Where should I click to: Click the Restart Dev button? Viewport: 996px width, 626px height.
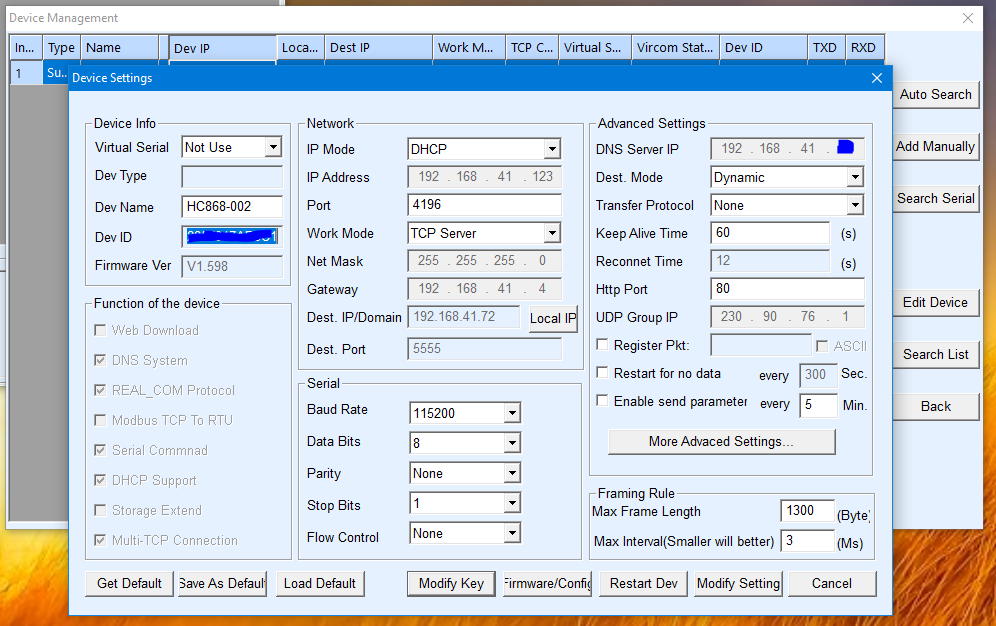643,584
